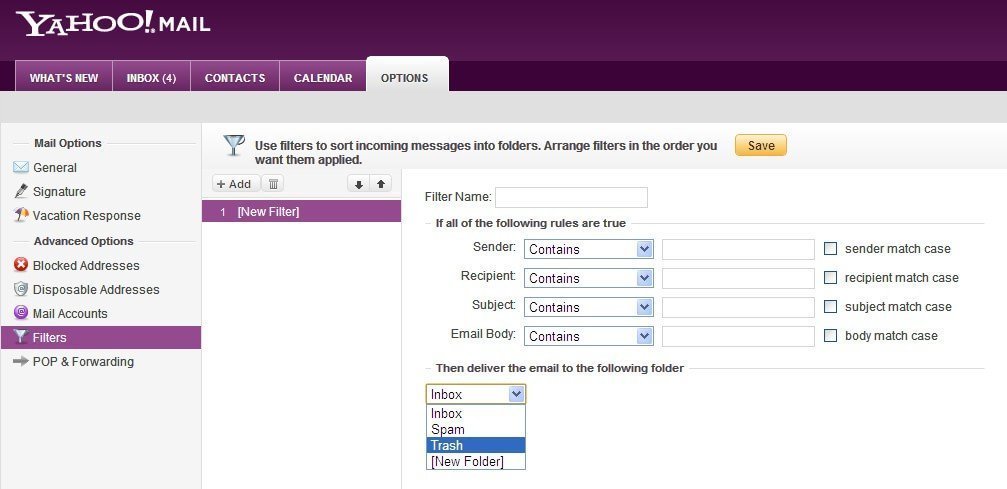
Task: Open Disposable Addresses settings
Action: tap(96, 289)
